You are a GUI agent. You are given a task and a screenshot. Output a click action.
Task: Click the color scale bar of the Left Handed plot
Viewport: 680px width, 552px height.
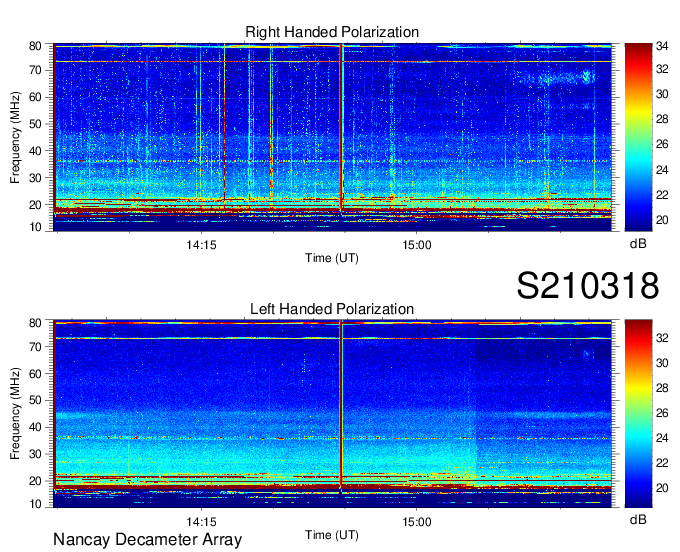click(x=638, y=414)
